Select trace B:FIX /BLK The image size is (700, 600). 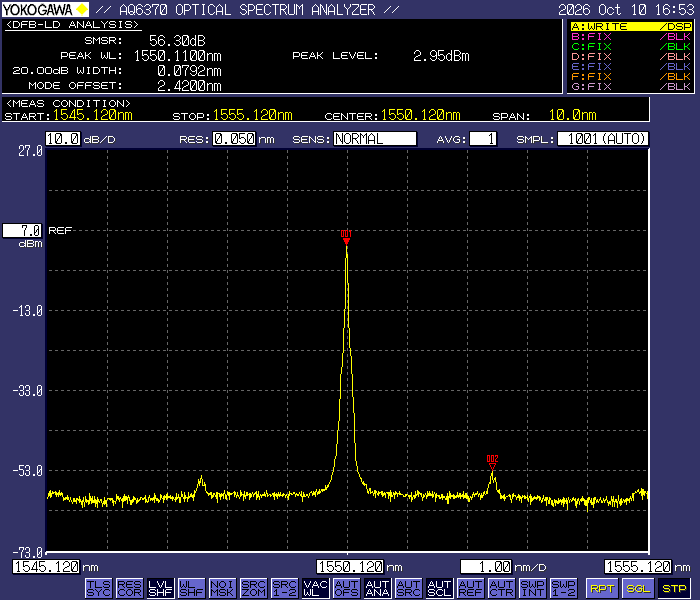point(631,37)
